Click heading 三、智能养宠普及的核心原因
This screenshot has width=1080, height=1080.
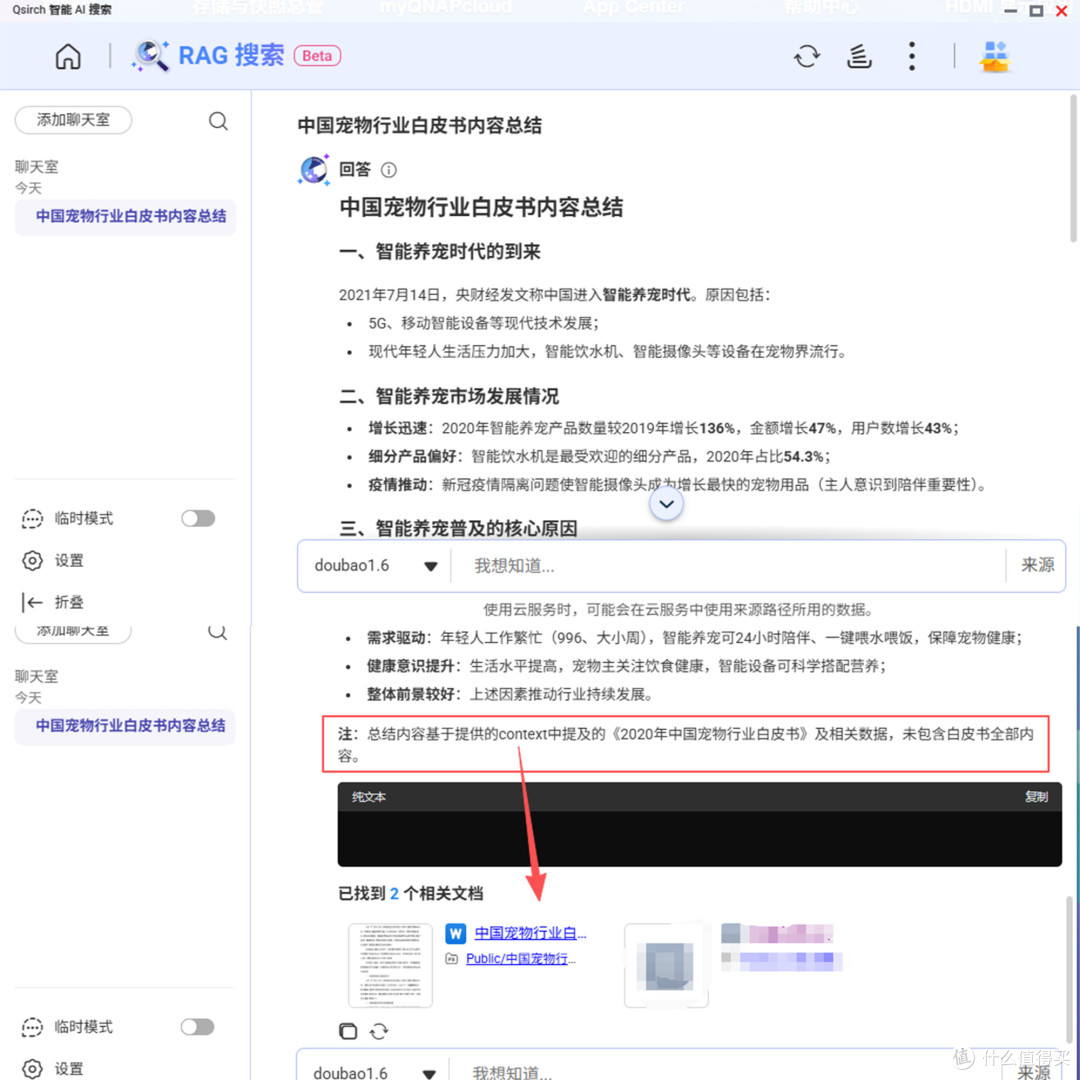pyautogui.click(x=458, y=529)
